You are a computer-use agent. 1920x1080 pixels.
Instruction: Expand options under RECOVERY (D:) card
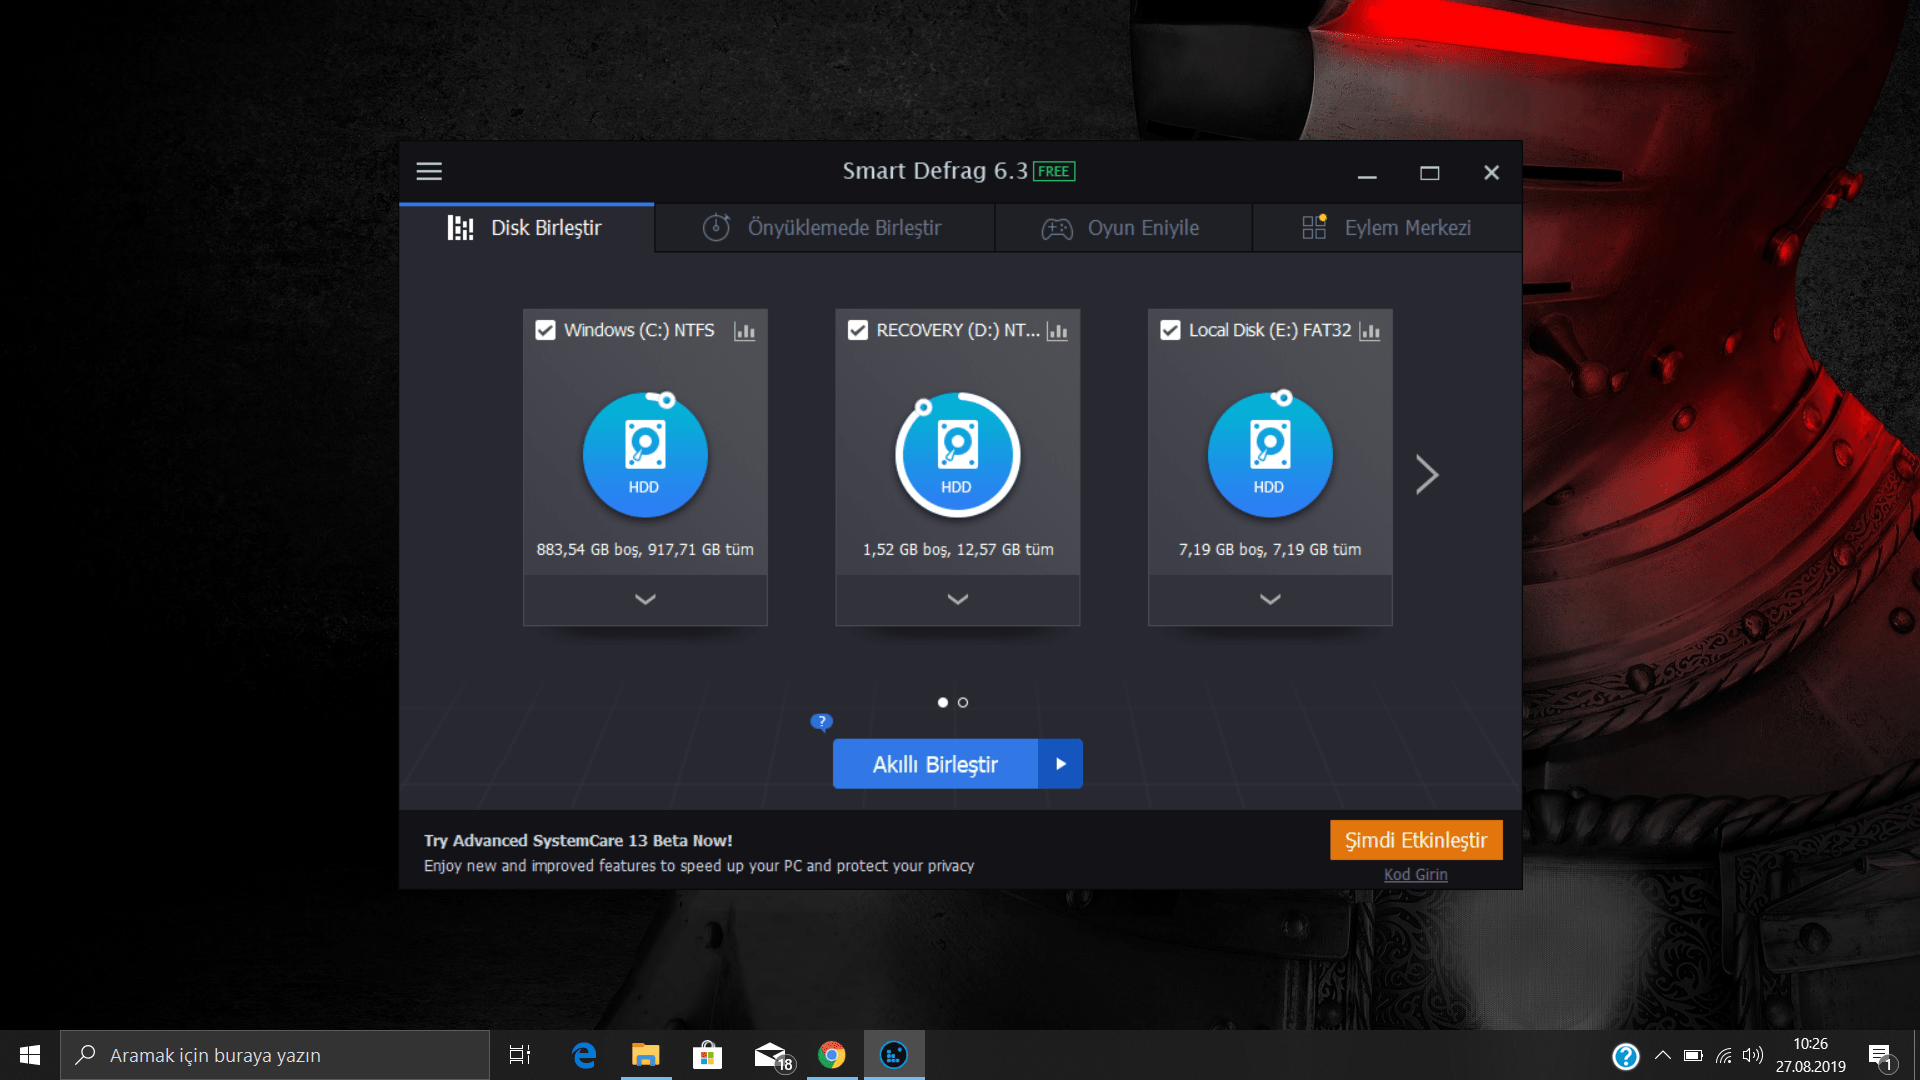click(957, 599)
